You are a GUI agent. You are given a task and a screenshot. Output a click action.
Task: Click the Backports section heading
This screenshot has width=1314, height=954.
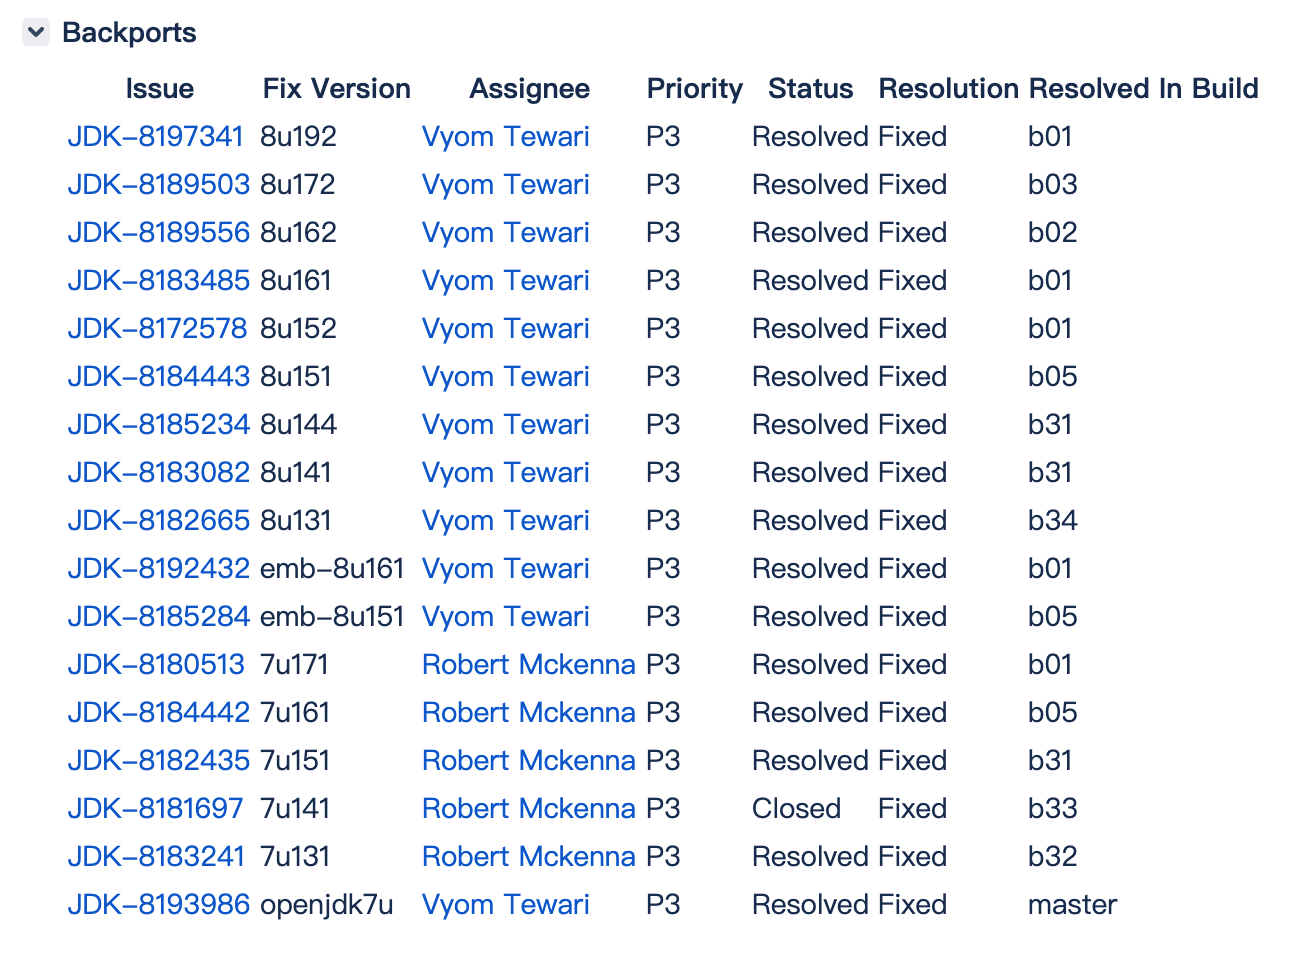pos(128,32)
